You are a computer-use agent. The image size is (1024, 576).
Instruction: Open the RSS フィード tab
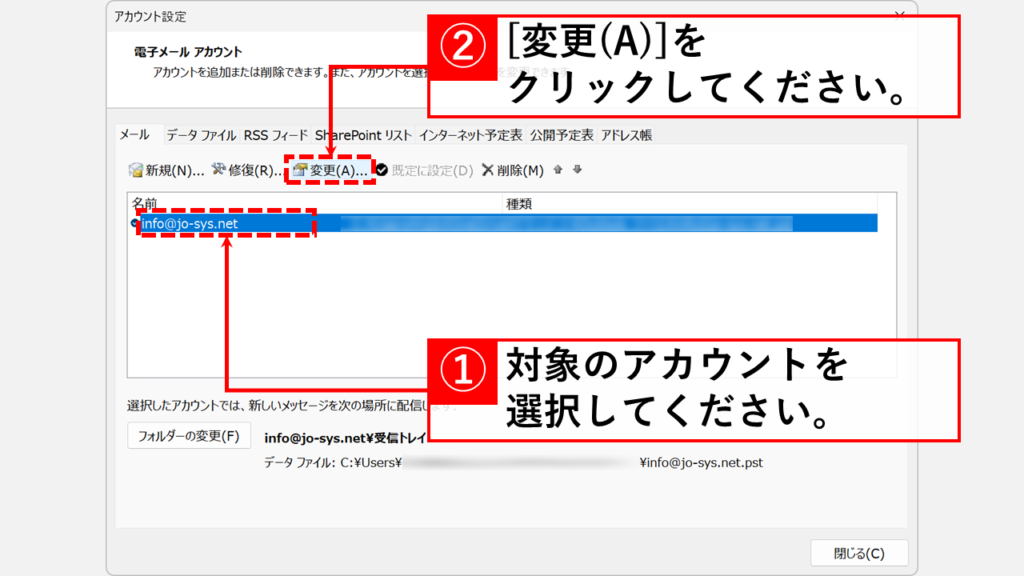(x=276, y=135)
